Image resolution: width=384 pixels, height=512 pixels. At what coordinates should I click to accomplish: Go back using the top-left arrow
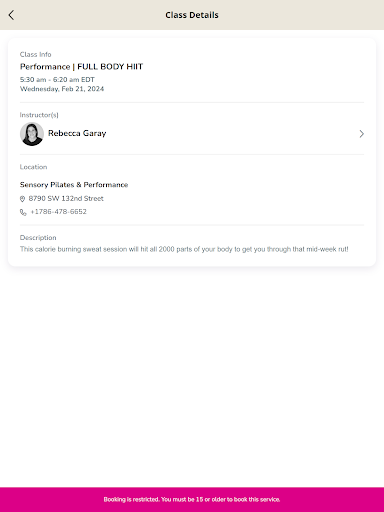pyautogui.click(x=11, y=15)
